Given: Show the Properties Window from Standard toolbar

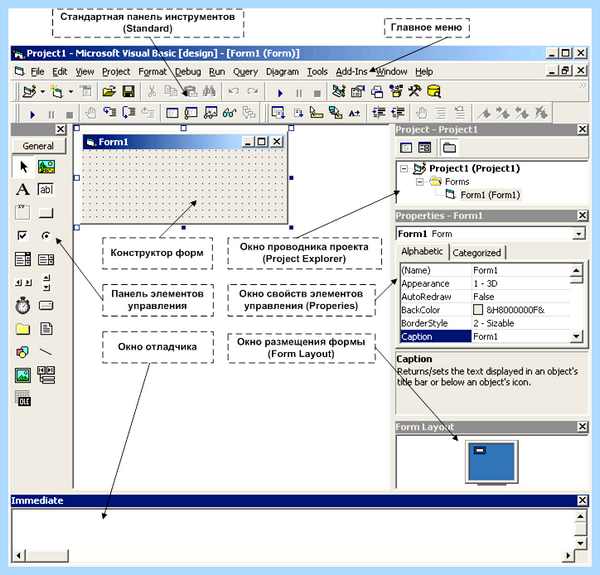Looking at the screenshot, I should tap(358, 91).
